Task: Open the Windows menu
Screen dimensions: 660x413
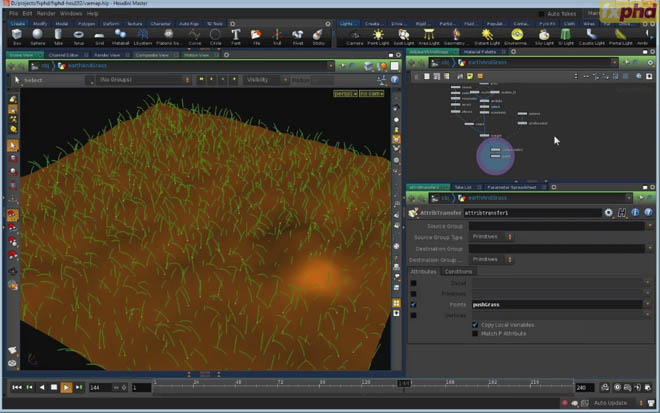Action: [71, 13]
